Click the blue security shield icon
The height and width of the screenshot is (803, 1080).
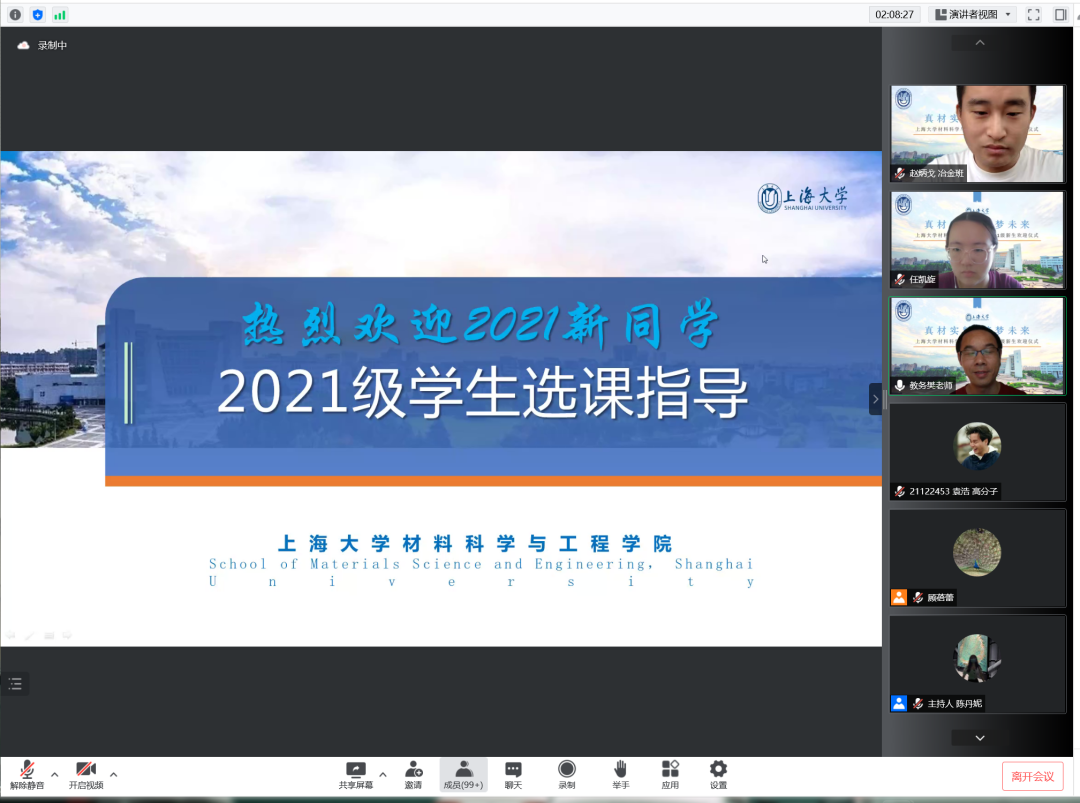(x=37, y=14)
